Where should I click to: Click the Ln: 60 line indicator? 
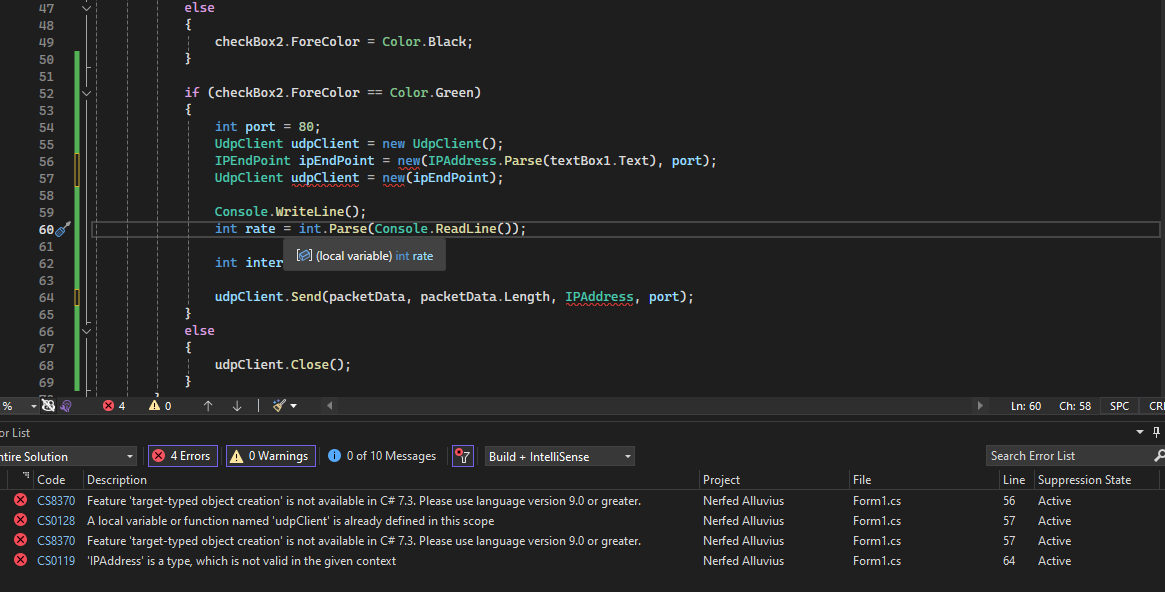pyautogui.click(x=1025, y=406)
